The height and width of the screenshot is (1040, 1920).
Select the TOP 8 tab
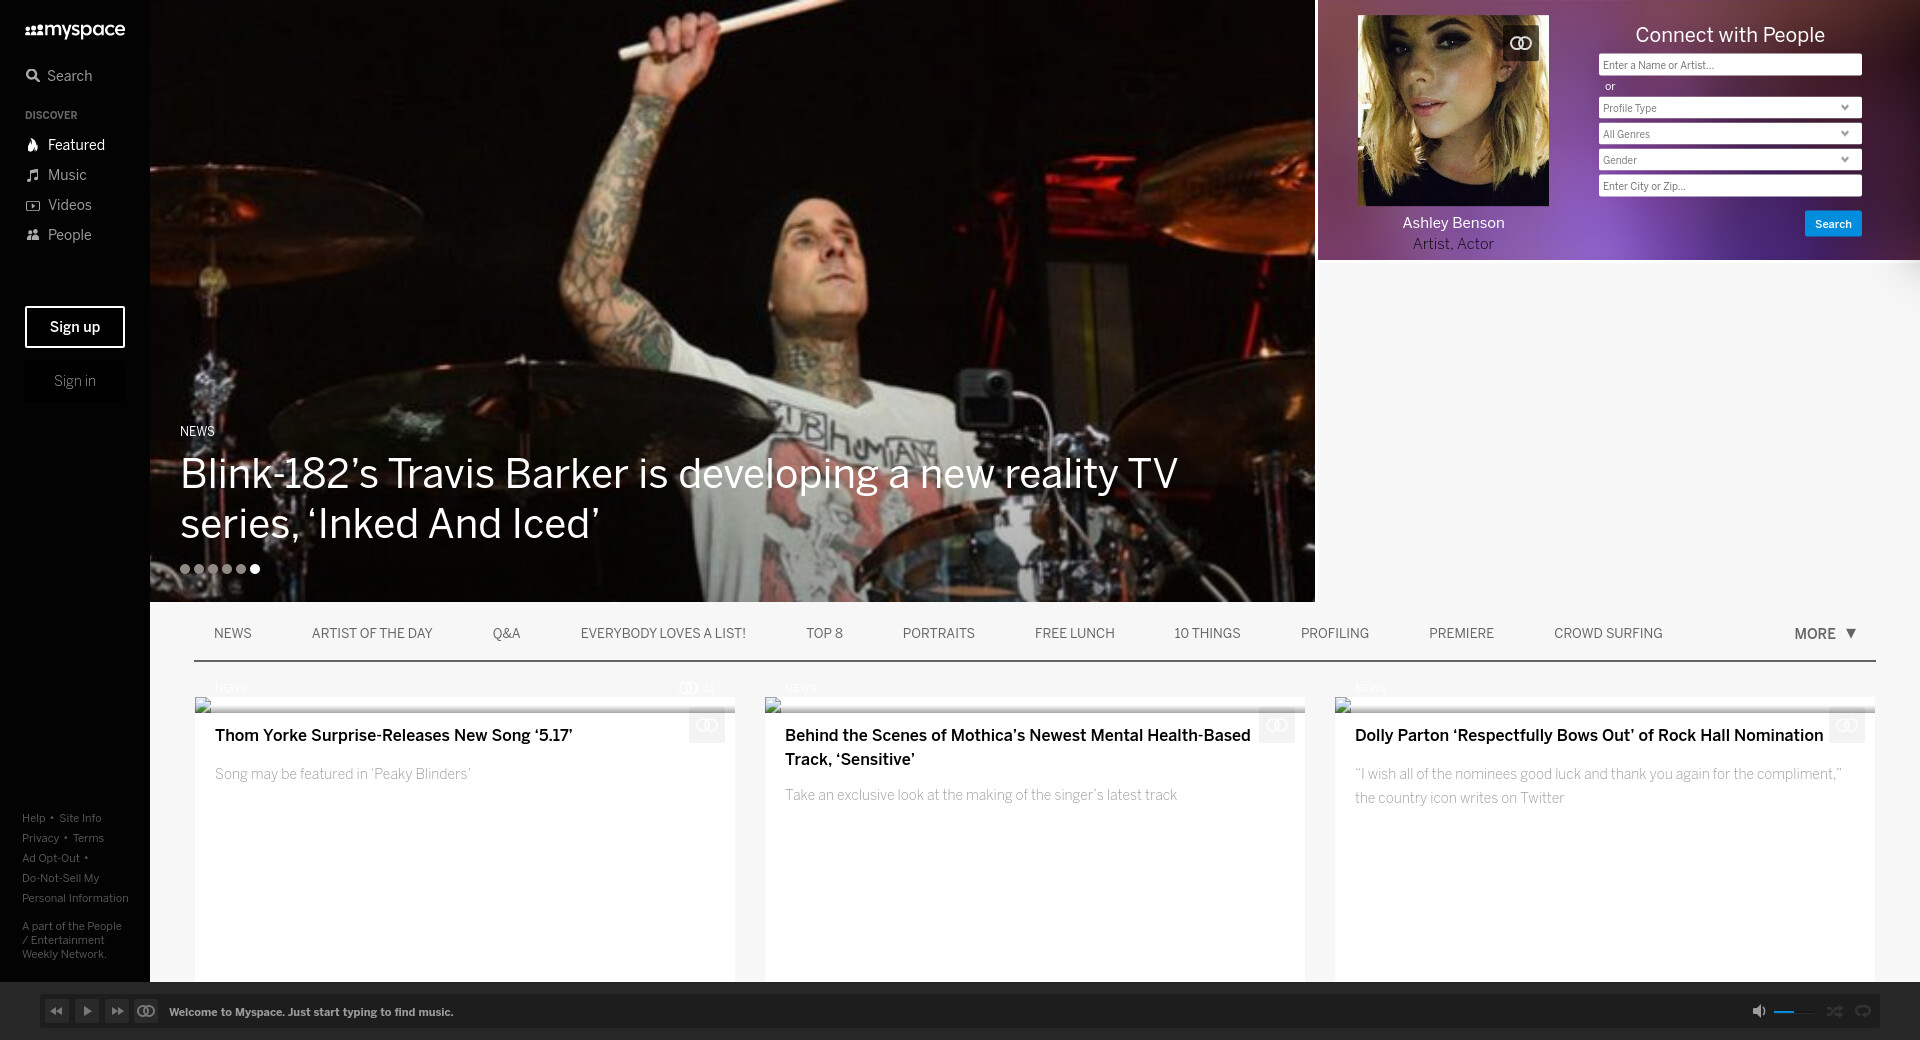click(824, 634)
